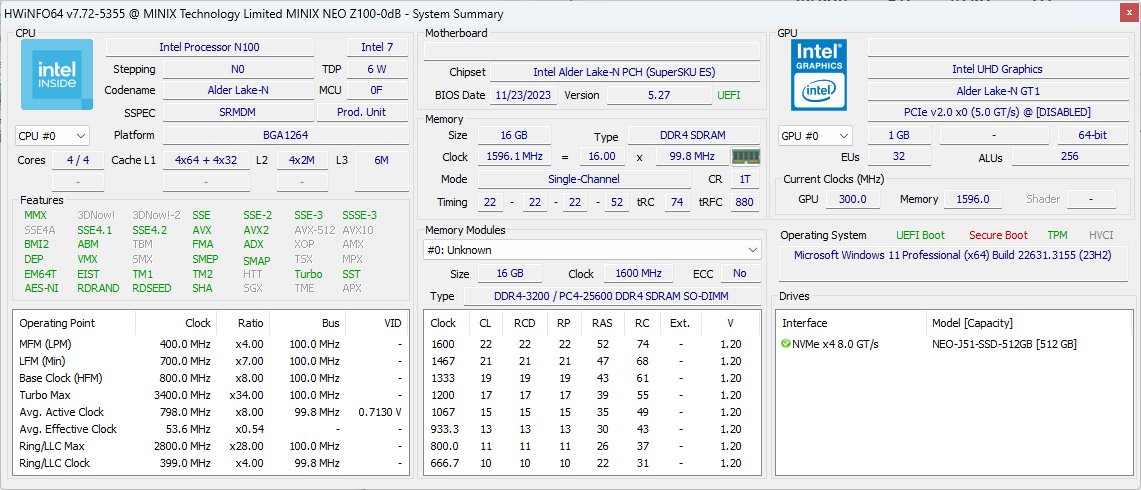Click the RDSEED feature label
The height and width of the screenshot is (490, 1141).
(152, 288)
